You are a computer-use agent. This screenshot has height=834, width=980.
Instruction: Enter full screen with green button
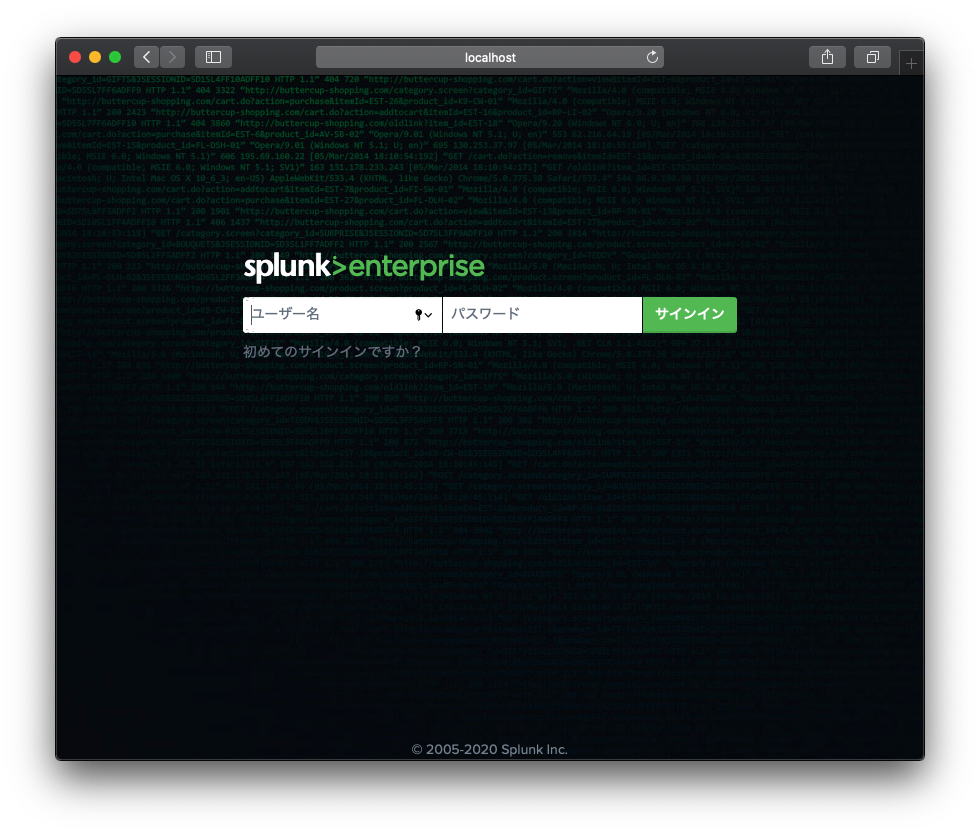coord(115,58)
